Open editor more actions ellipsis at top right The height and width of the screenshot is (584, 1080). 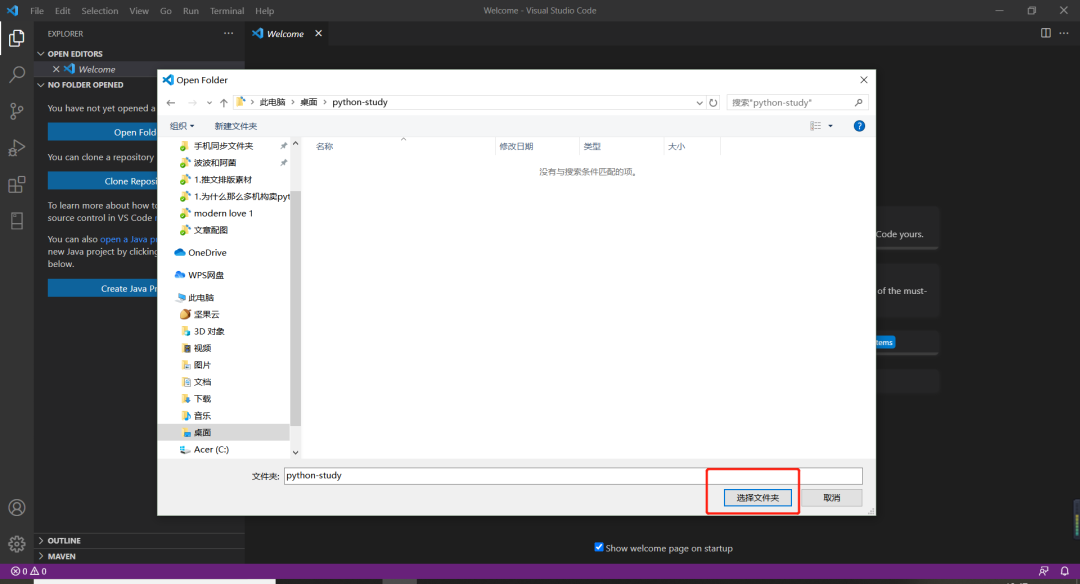click(1064, 33)
